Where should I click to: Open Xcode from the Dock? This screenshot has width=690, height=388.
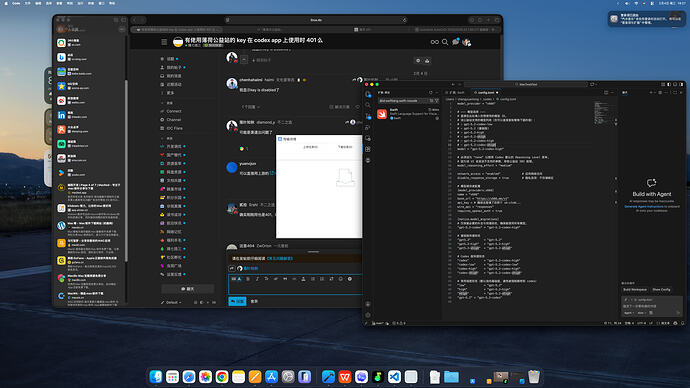click(328, 377)
